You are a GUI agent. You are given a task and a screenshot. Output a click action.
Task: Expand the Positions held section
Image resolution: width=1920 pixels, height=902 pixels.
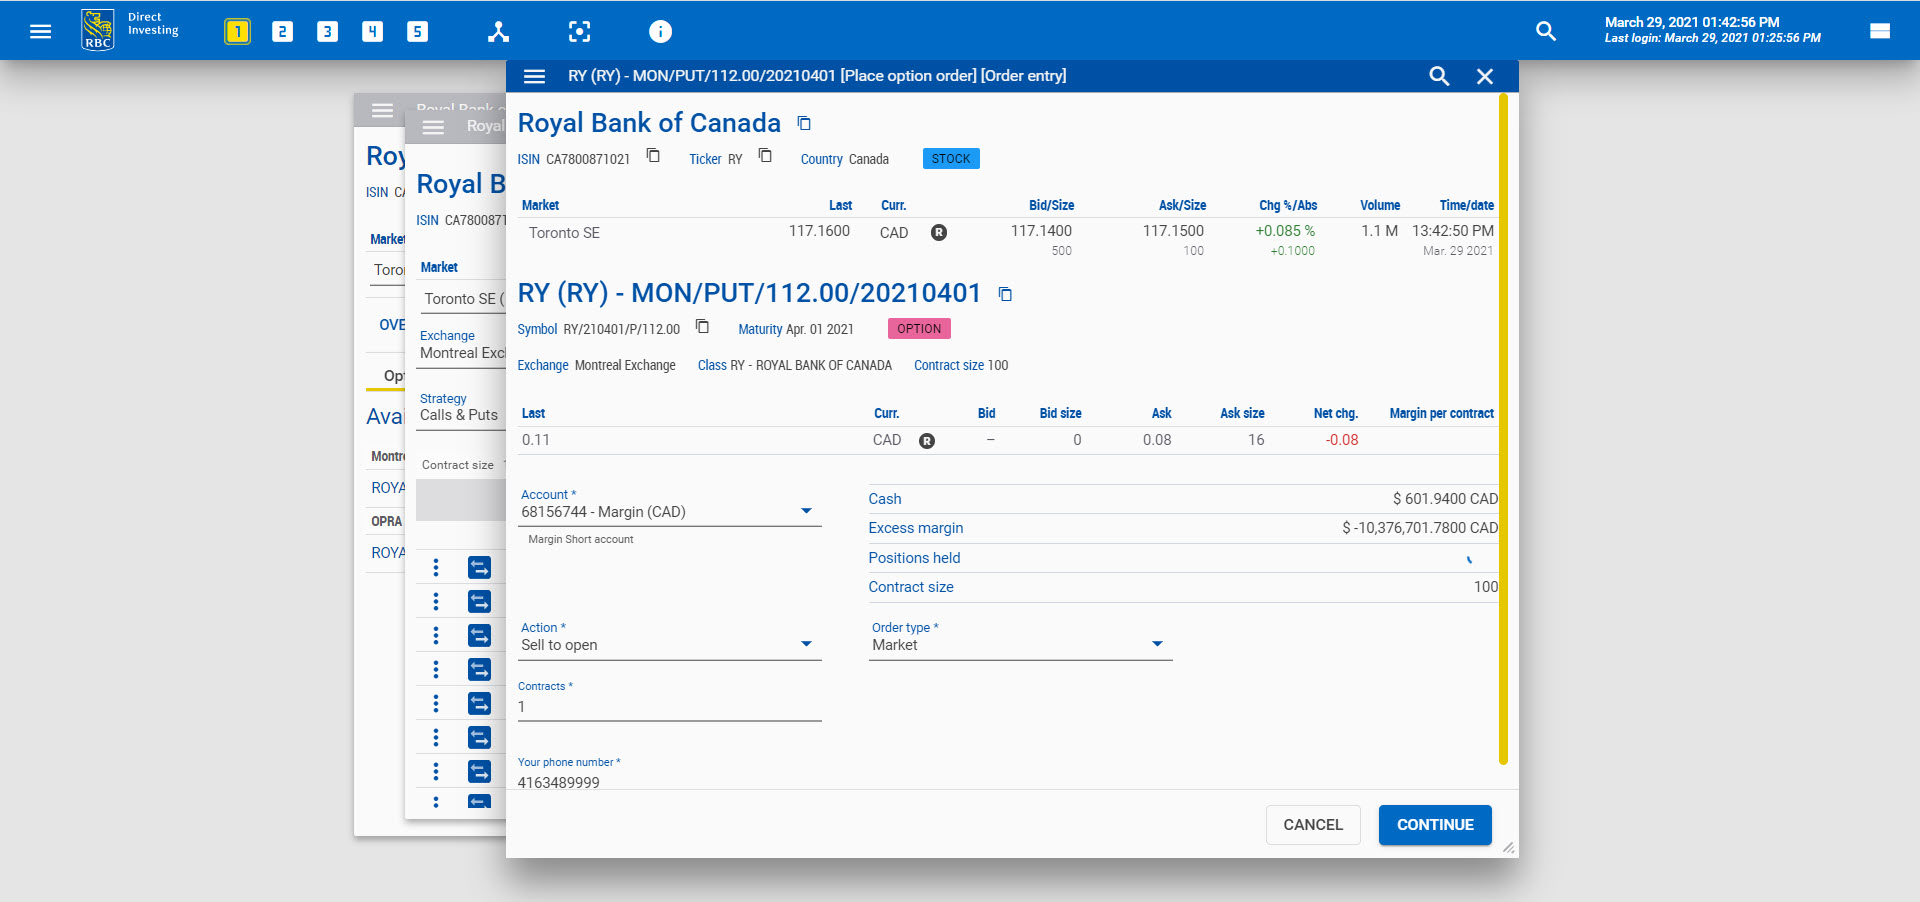pyautogui.click(x=1470, y=558)
